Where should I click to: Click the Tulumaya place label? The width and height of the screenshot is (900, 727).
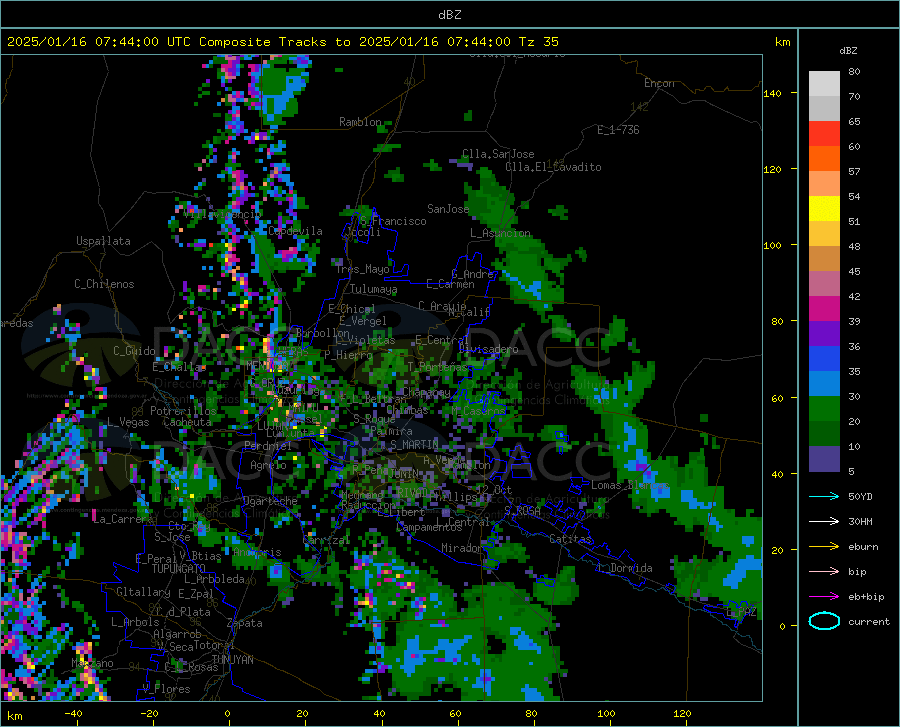[373, 289]
